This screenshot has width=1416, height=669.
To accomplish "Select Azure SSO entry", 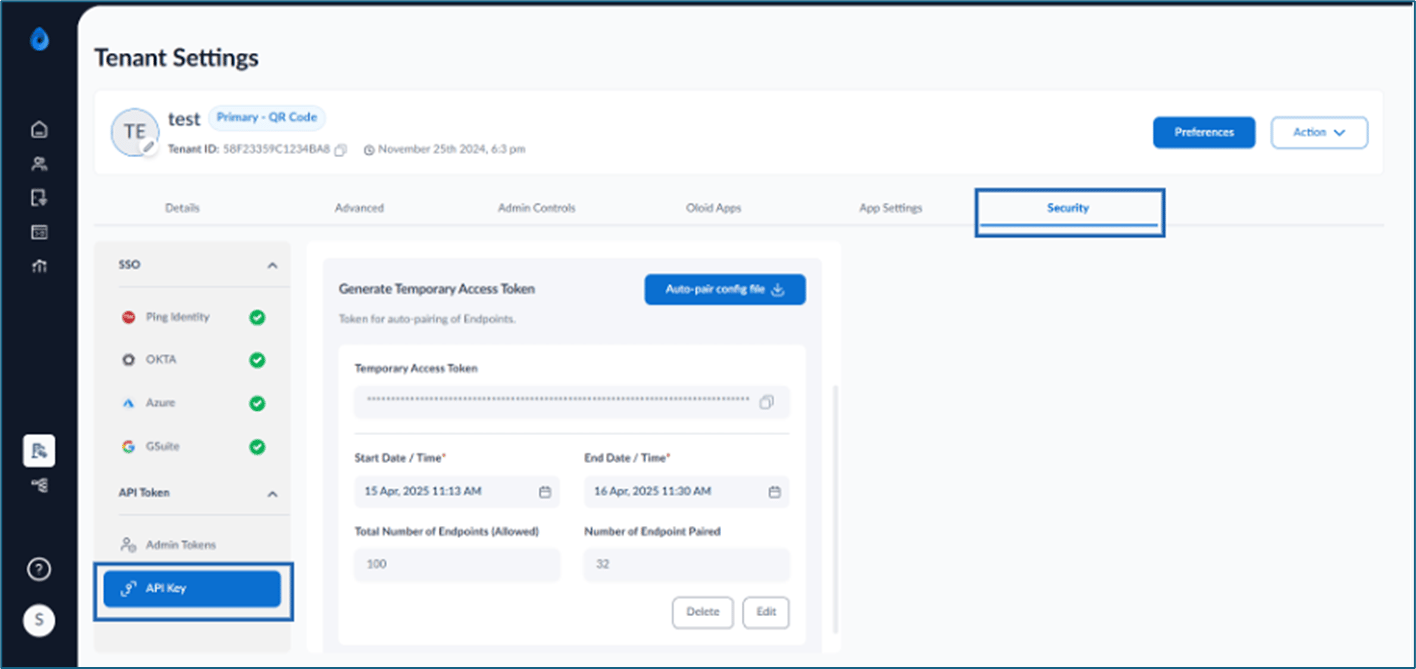I will pos(192,403).
